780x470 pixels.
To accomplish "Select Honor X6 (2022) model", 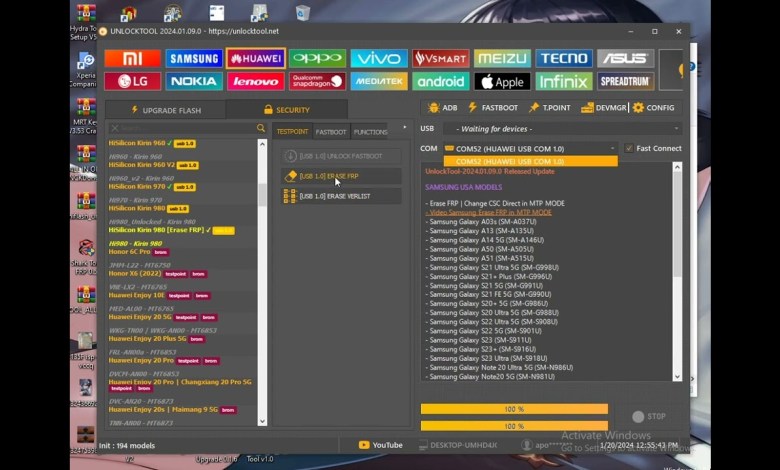I will pos(158,274).
